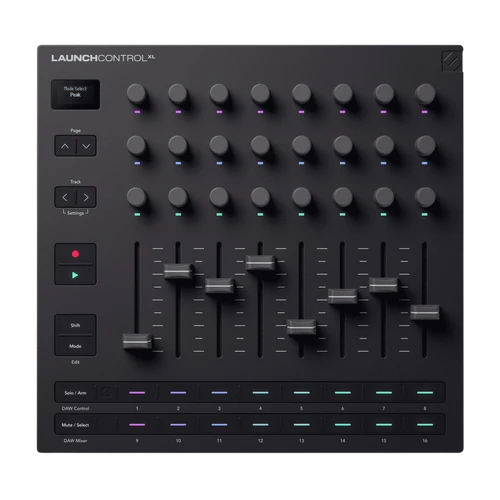
Task: Click the first blue-LED knob in middle row
Action: tap(137, 145)
